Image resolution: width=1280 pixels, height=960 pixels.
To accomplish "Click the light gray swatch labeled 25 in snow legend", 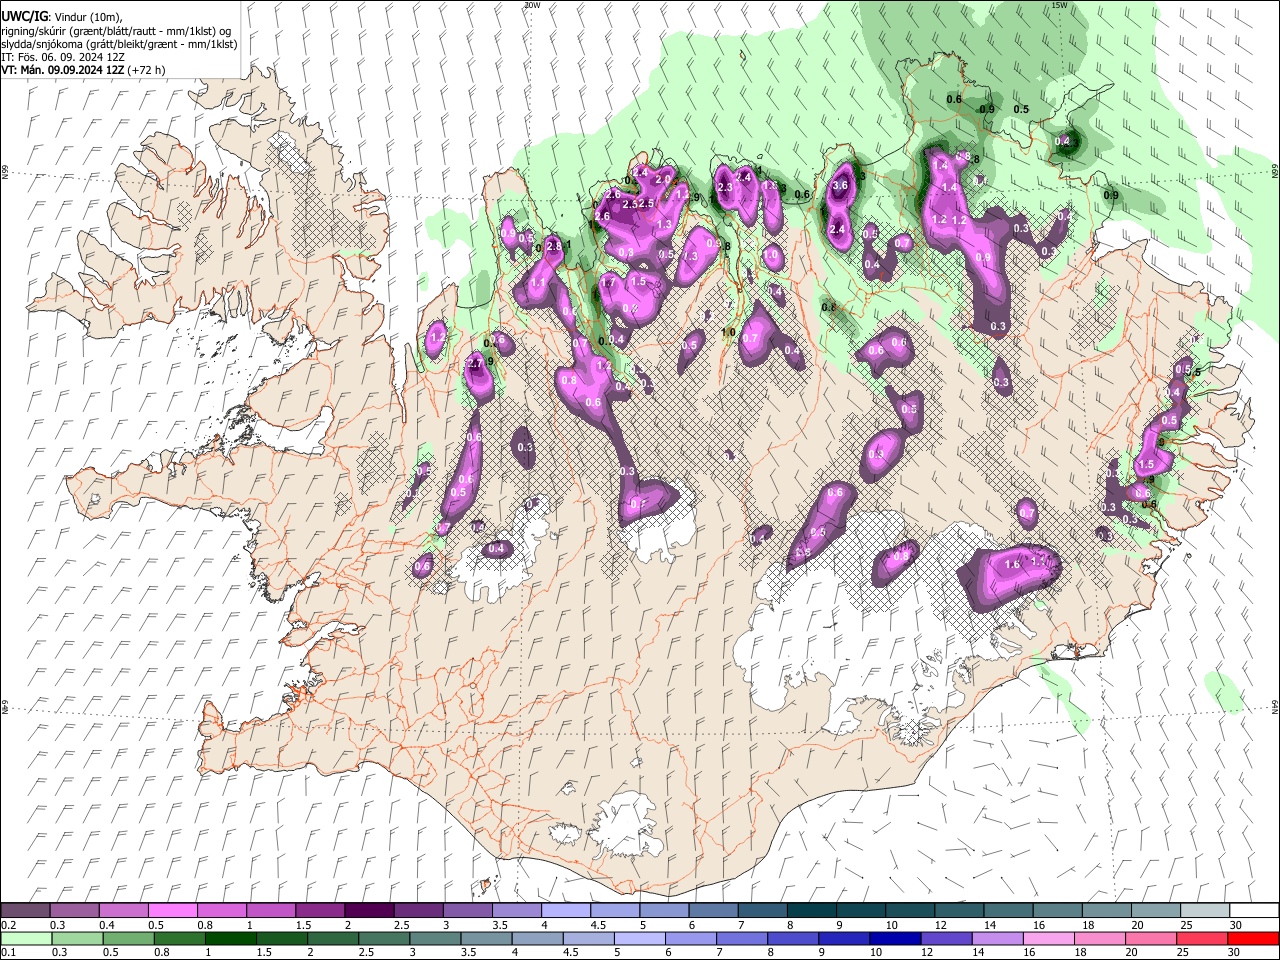I will coord(1204,911).
